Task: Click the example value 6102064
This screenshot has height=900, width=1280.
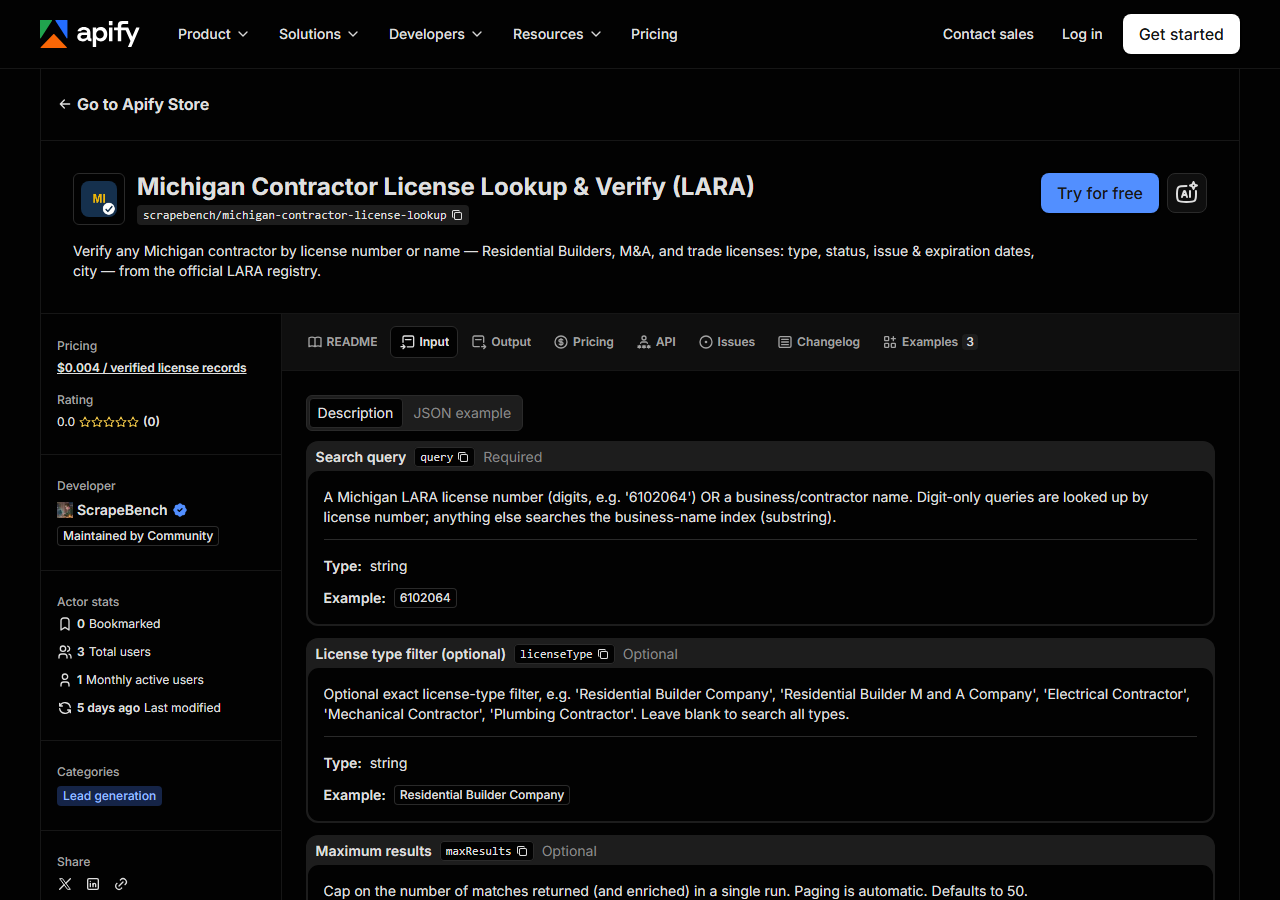Action: (426, 598)
